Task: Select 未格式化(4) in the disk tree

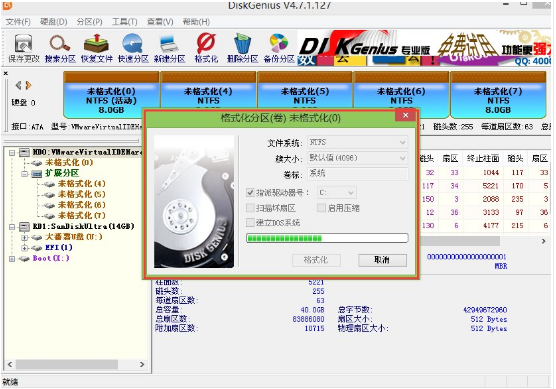Action: click(82, 184)
